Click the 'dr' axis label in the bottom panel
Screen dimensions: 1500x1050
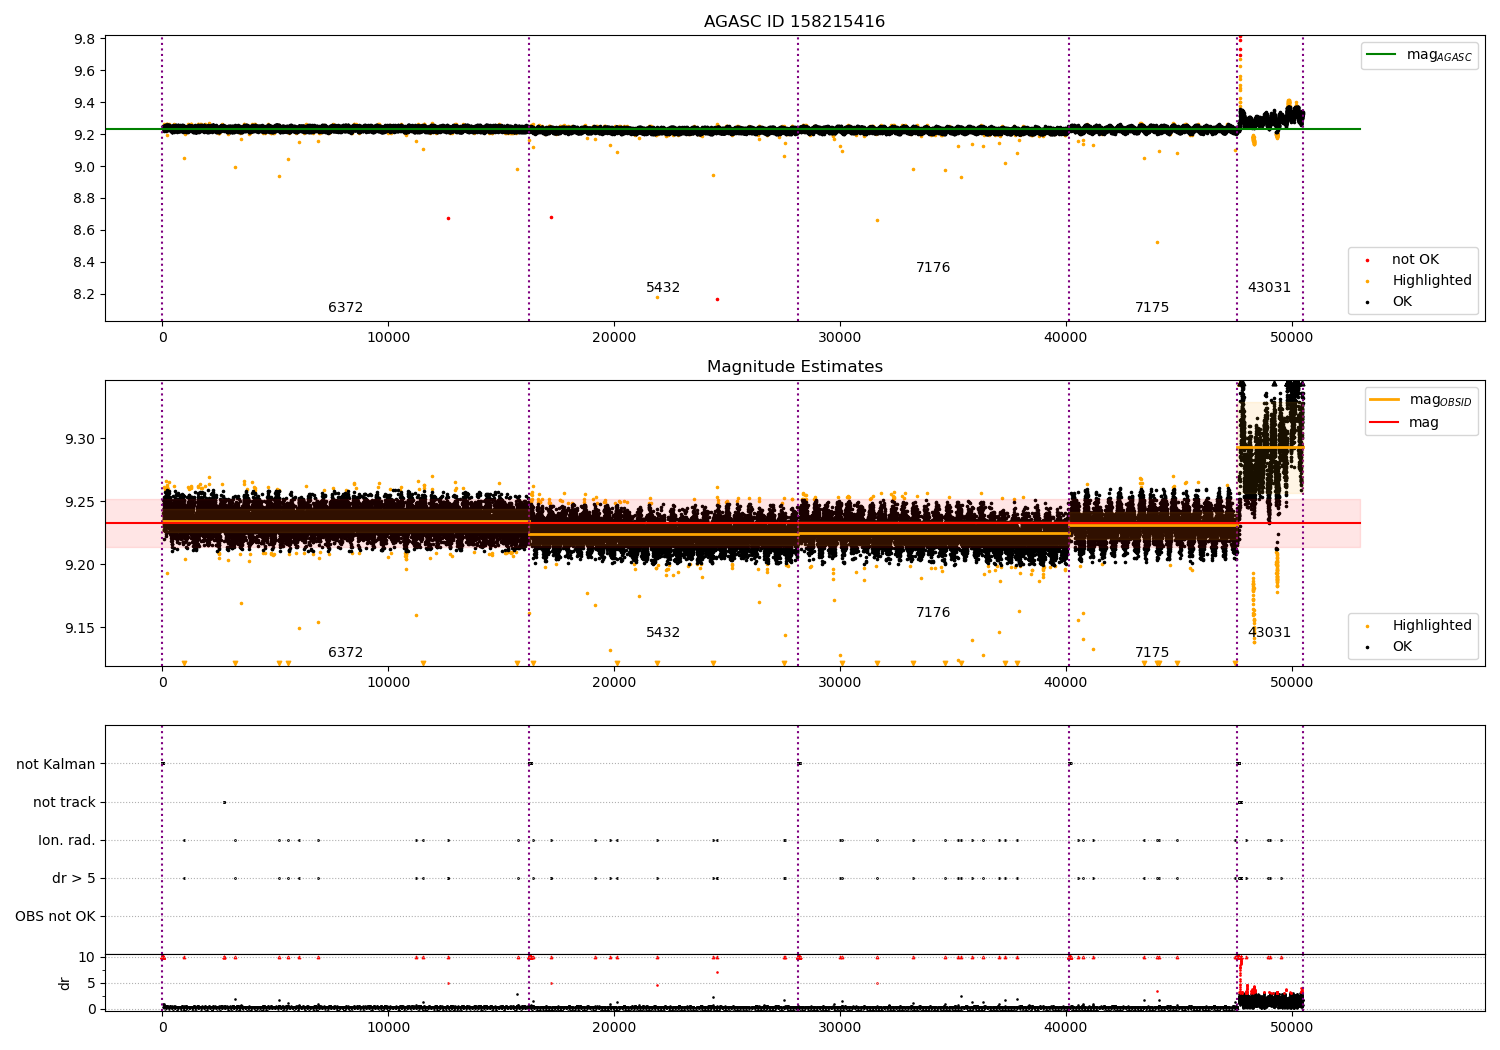(x=65, y=983)
